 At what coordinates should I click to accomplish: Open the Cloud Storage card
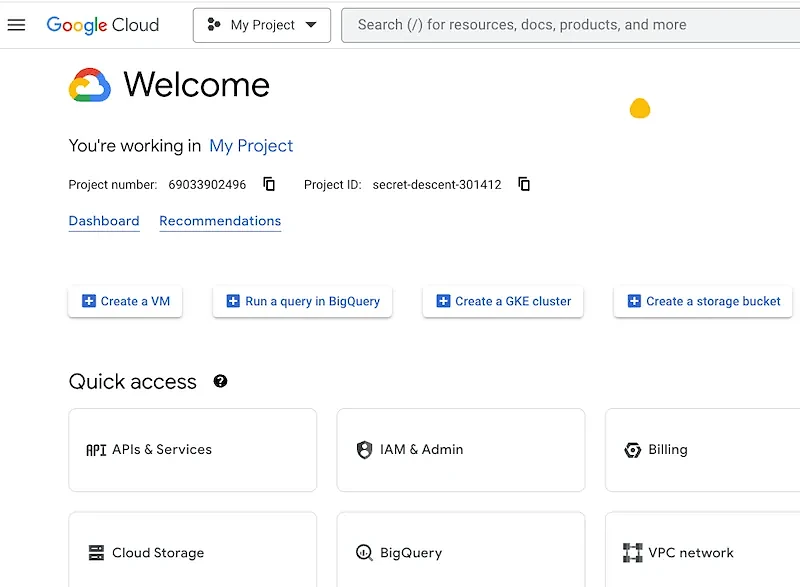(x=192, y=550)
